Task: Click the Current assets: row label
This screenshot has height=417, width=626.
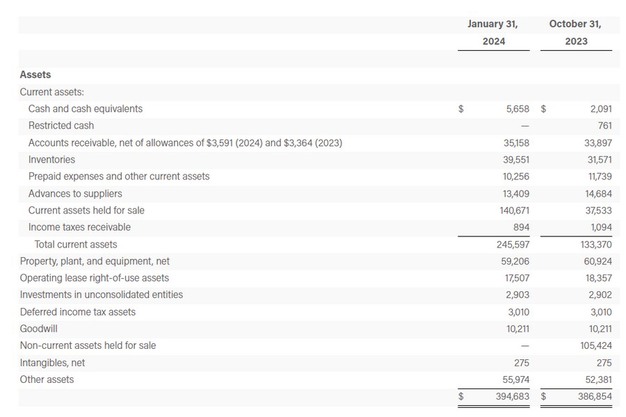Action: pos(52,91)
